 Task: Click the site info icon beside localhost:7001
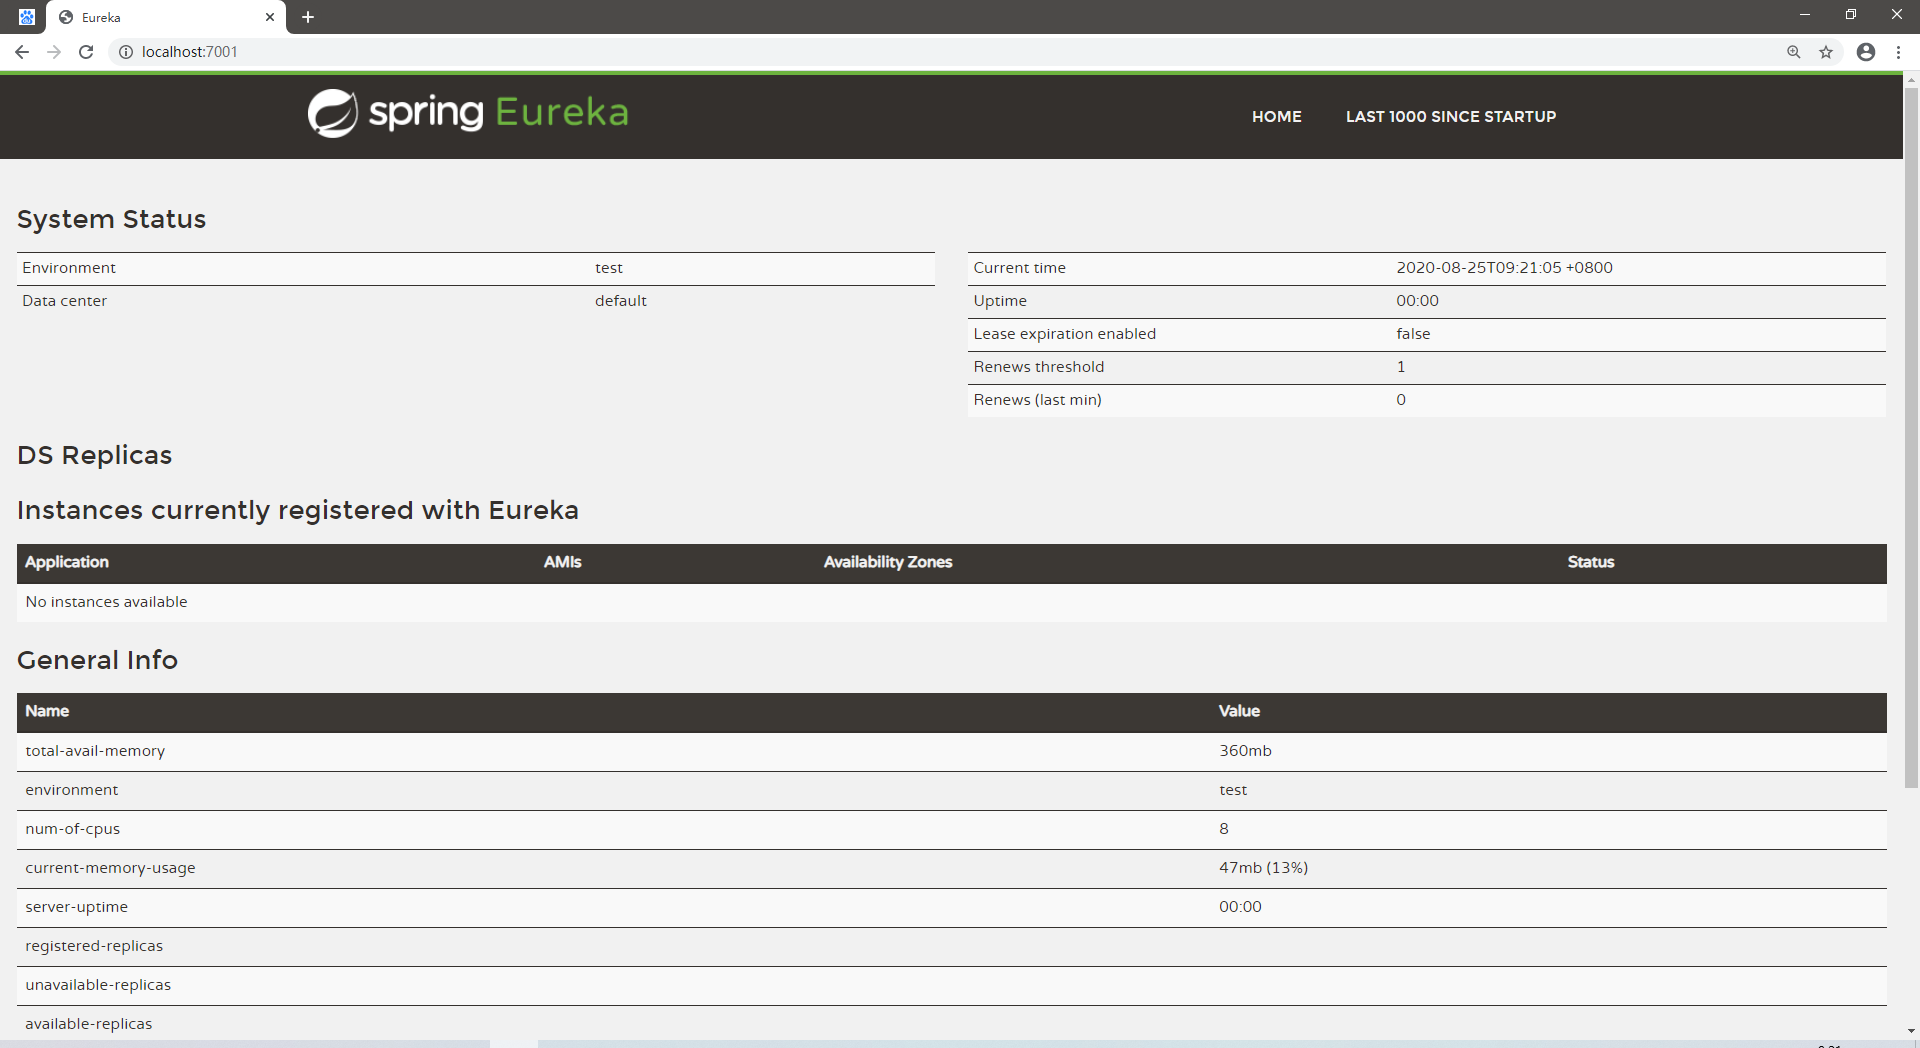(x=126, y=52)
